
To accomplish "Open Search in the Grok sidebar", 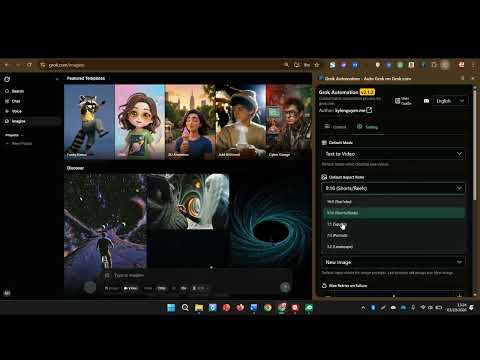I will [15, 91].
